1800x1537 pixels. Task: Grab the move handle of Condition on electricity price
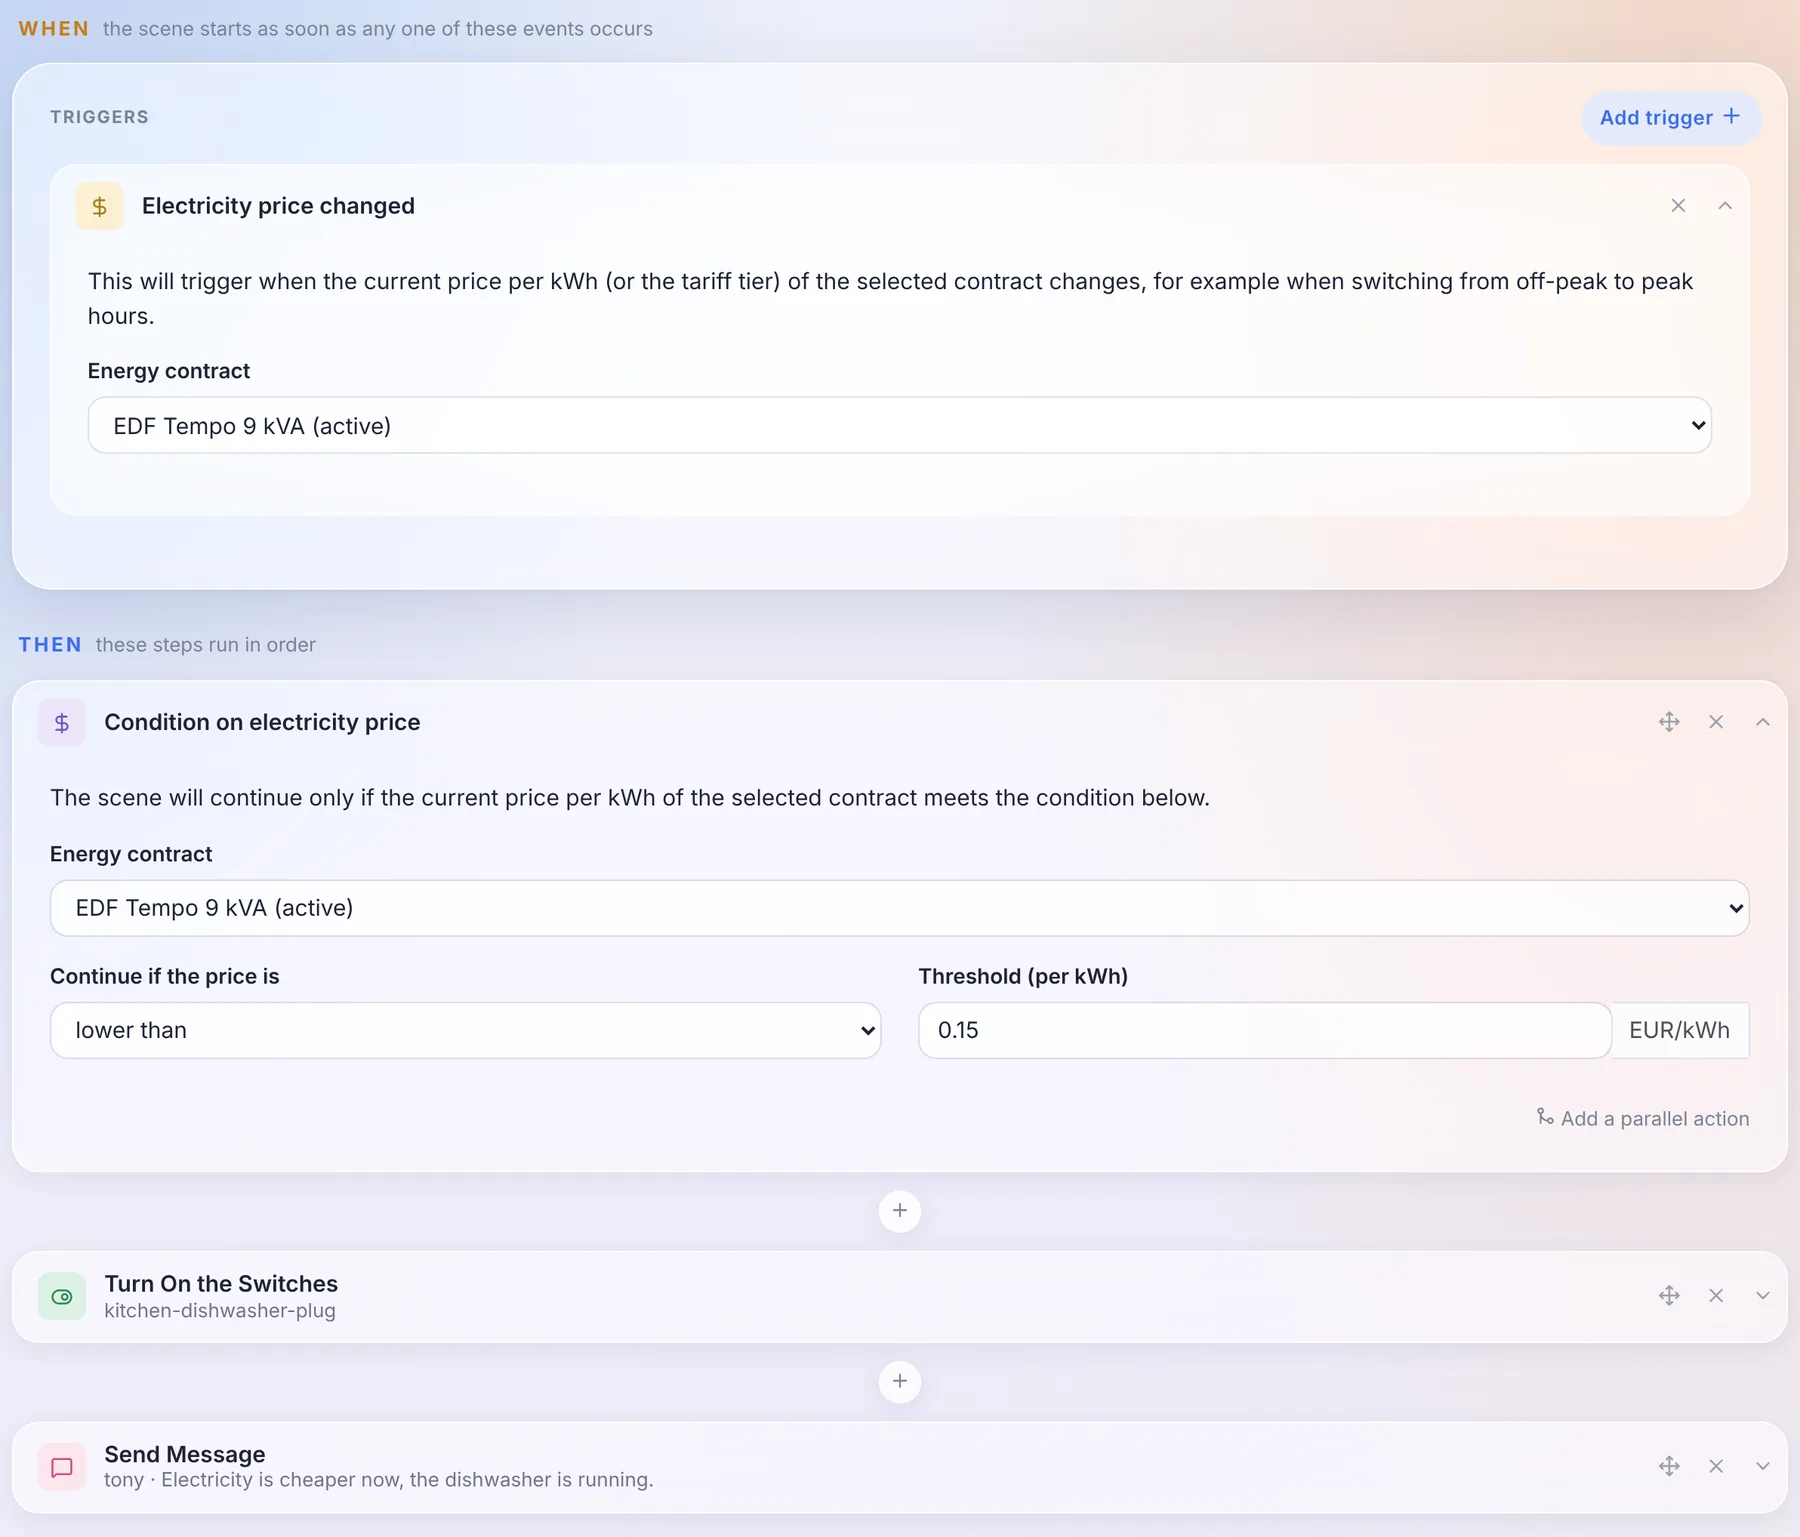click(x=1669, y=722)
